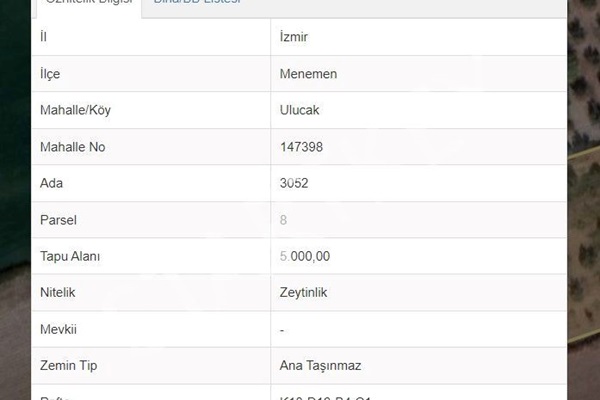Click the Ana Taşınmaz value
This screenshot has width=600, height=400.
(320, 366)
